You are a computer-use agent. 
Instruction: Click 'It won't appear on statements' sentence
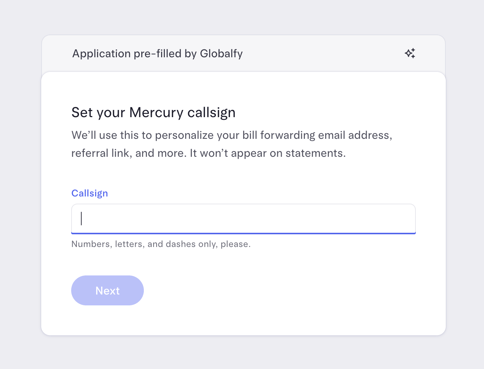coord(268,153)
